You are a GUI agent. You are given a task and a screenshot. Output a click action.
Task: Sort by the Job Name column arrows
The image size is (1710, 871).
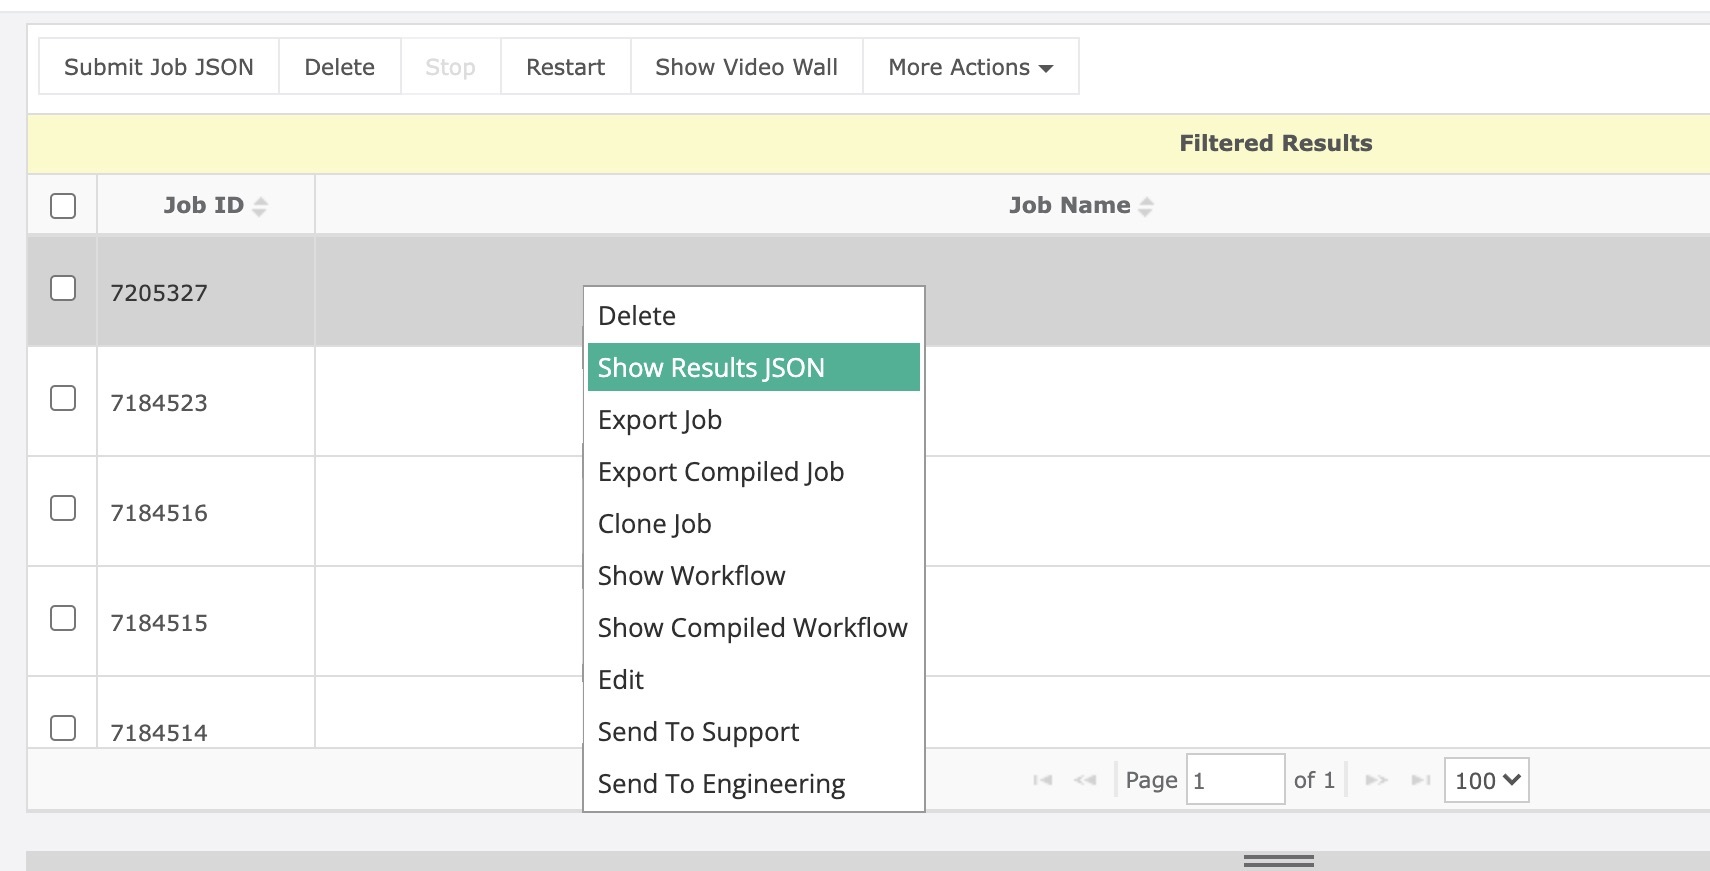[1146, 206]
